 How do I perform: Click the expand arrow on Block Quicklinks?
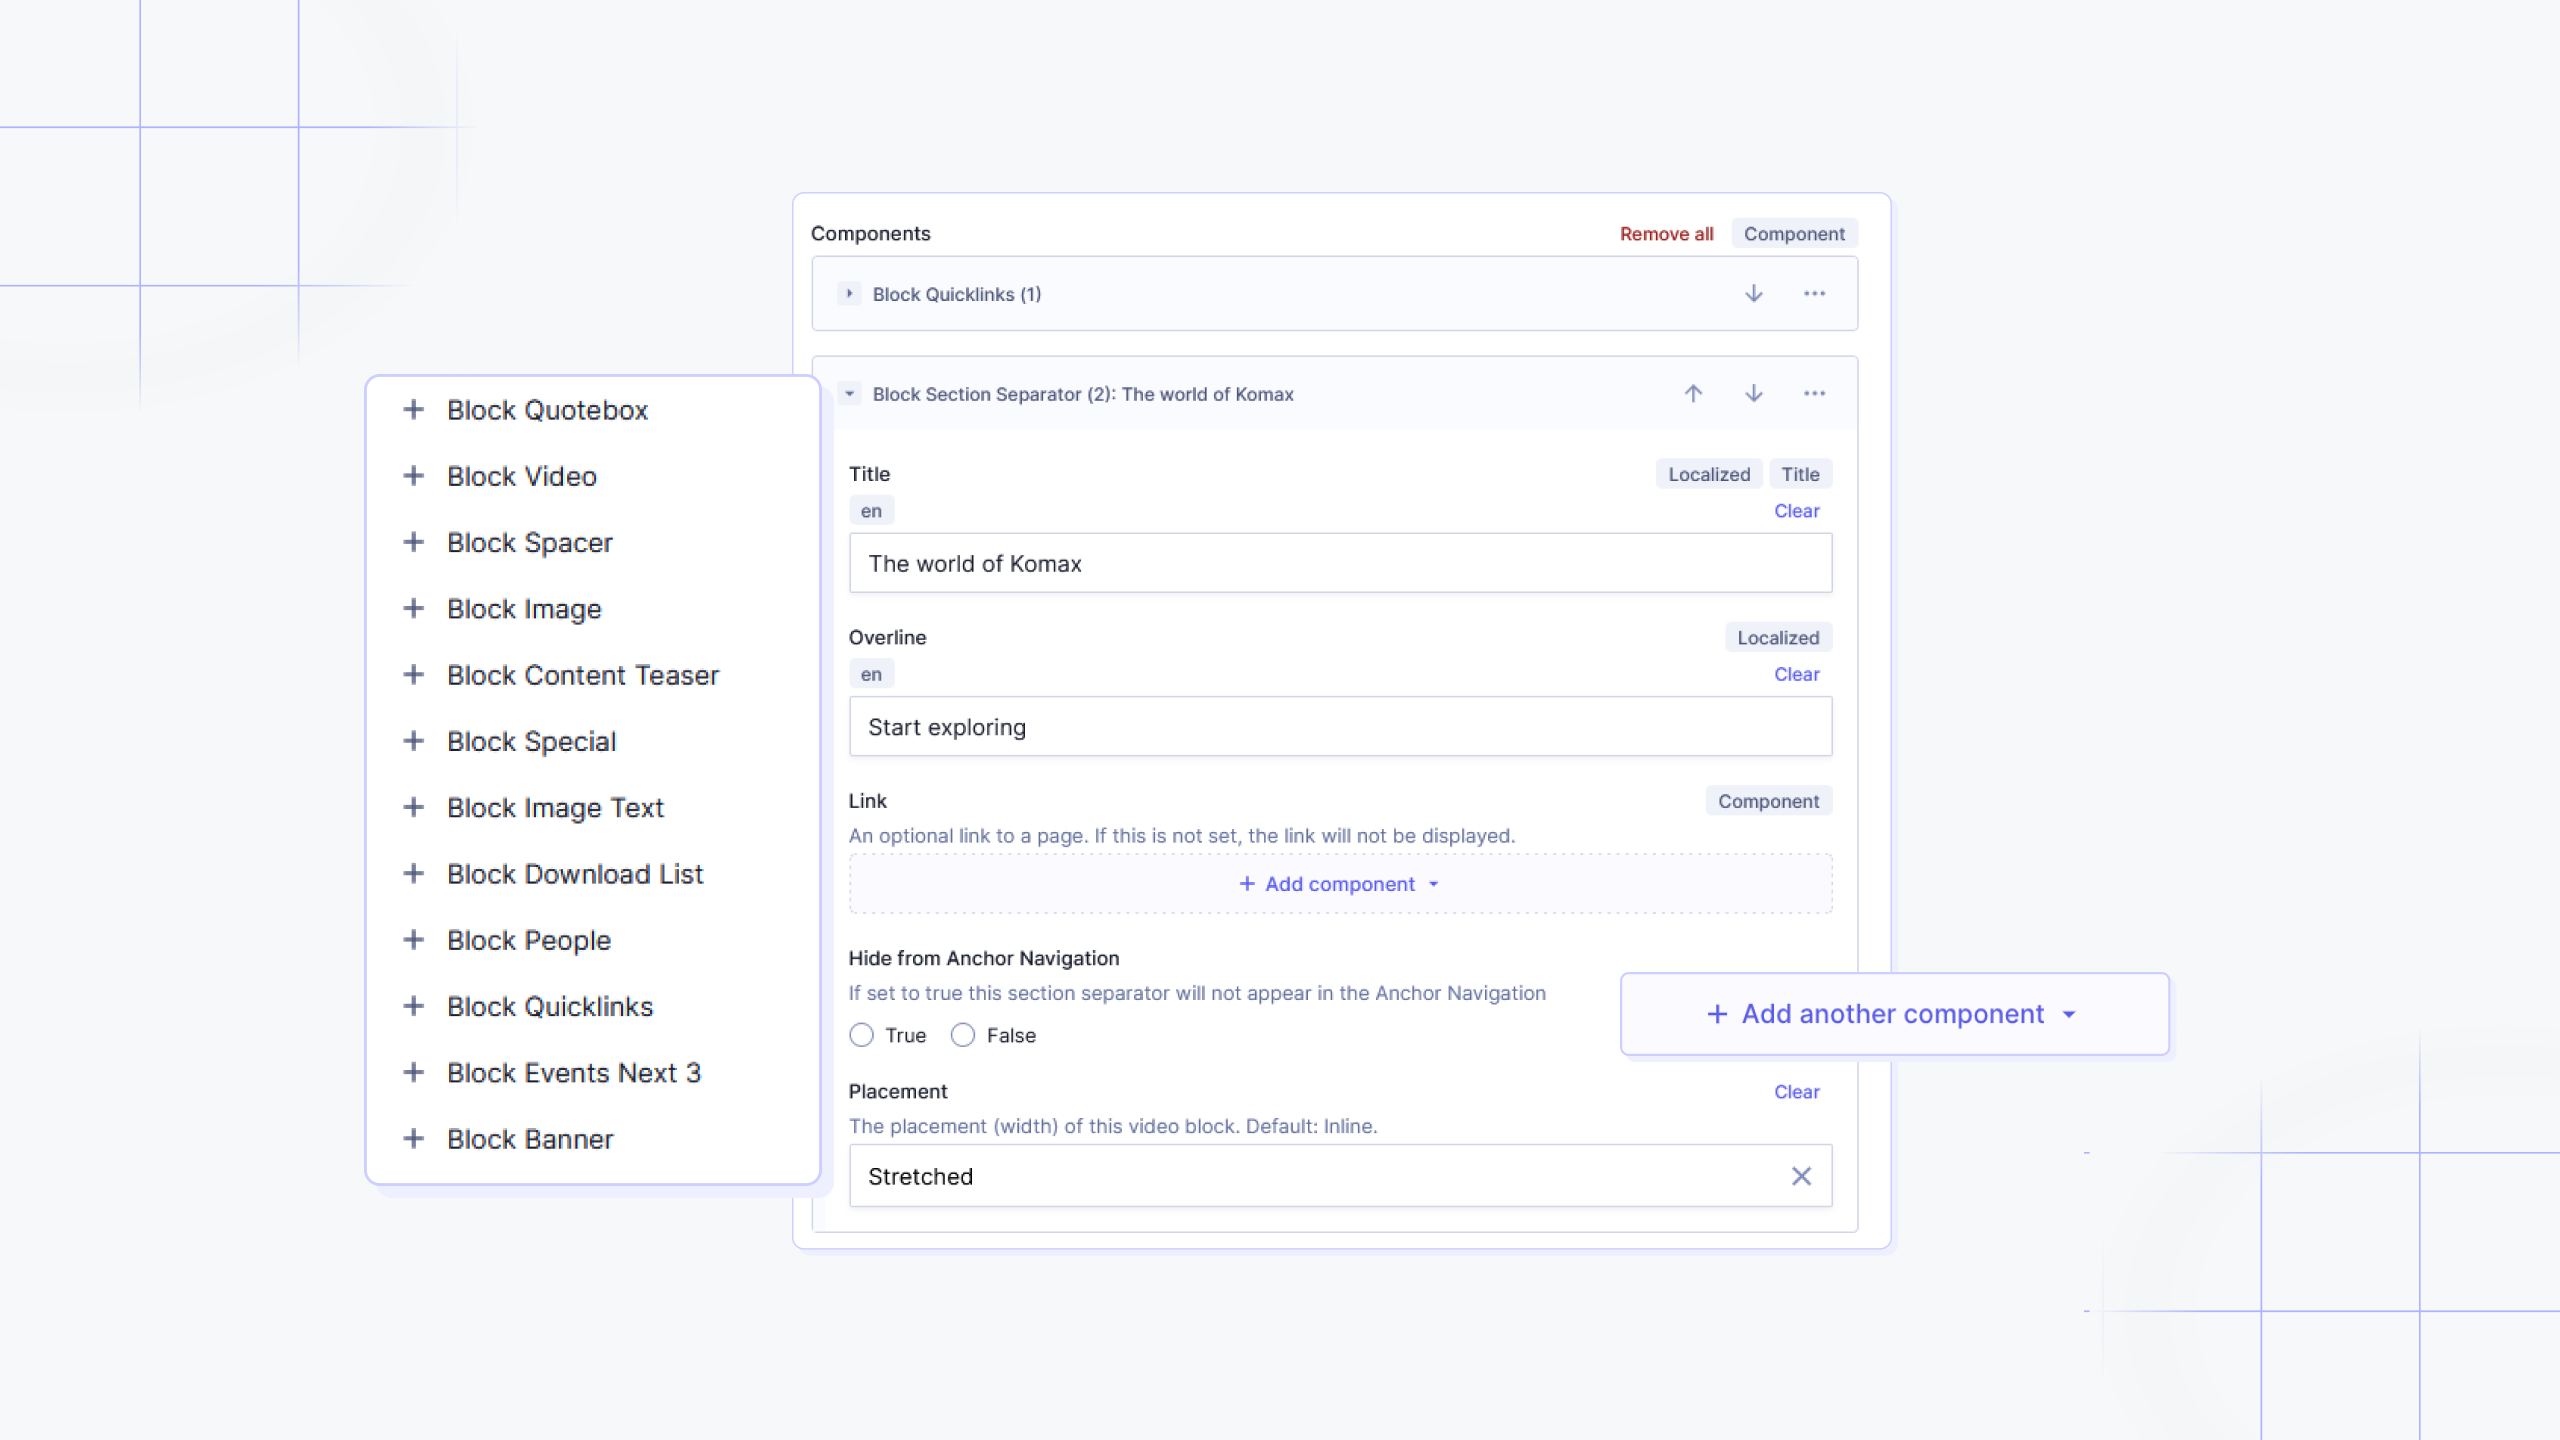pos(849,294)
